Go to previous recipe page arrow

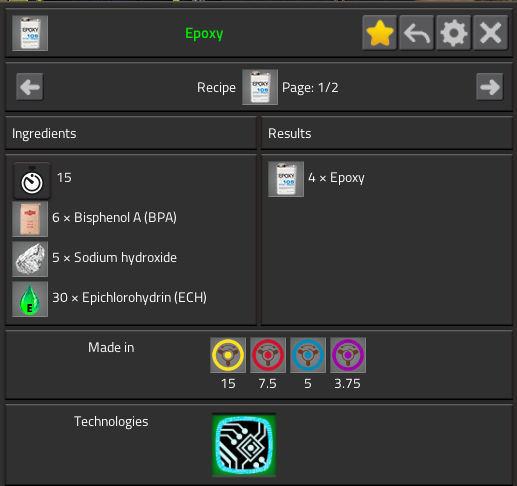click(30, 87)
